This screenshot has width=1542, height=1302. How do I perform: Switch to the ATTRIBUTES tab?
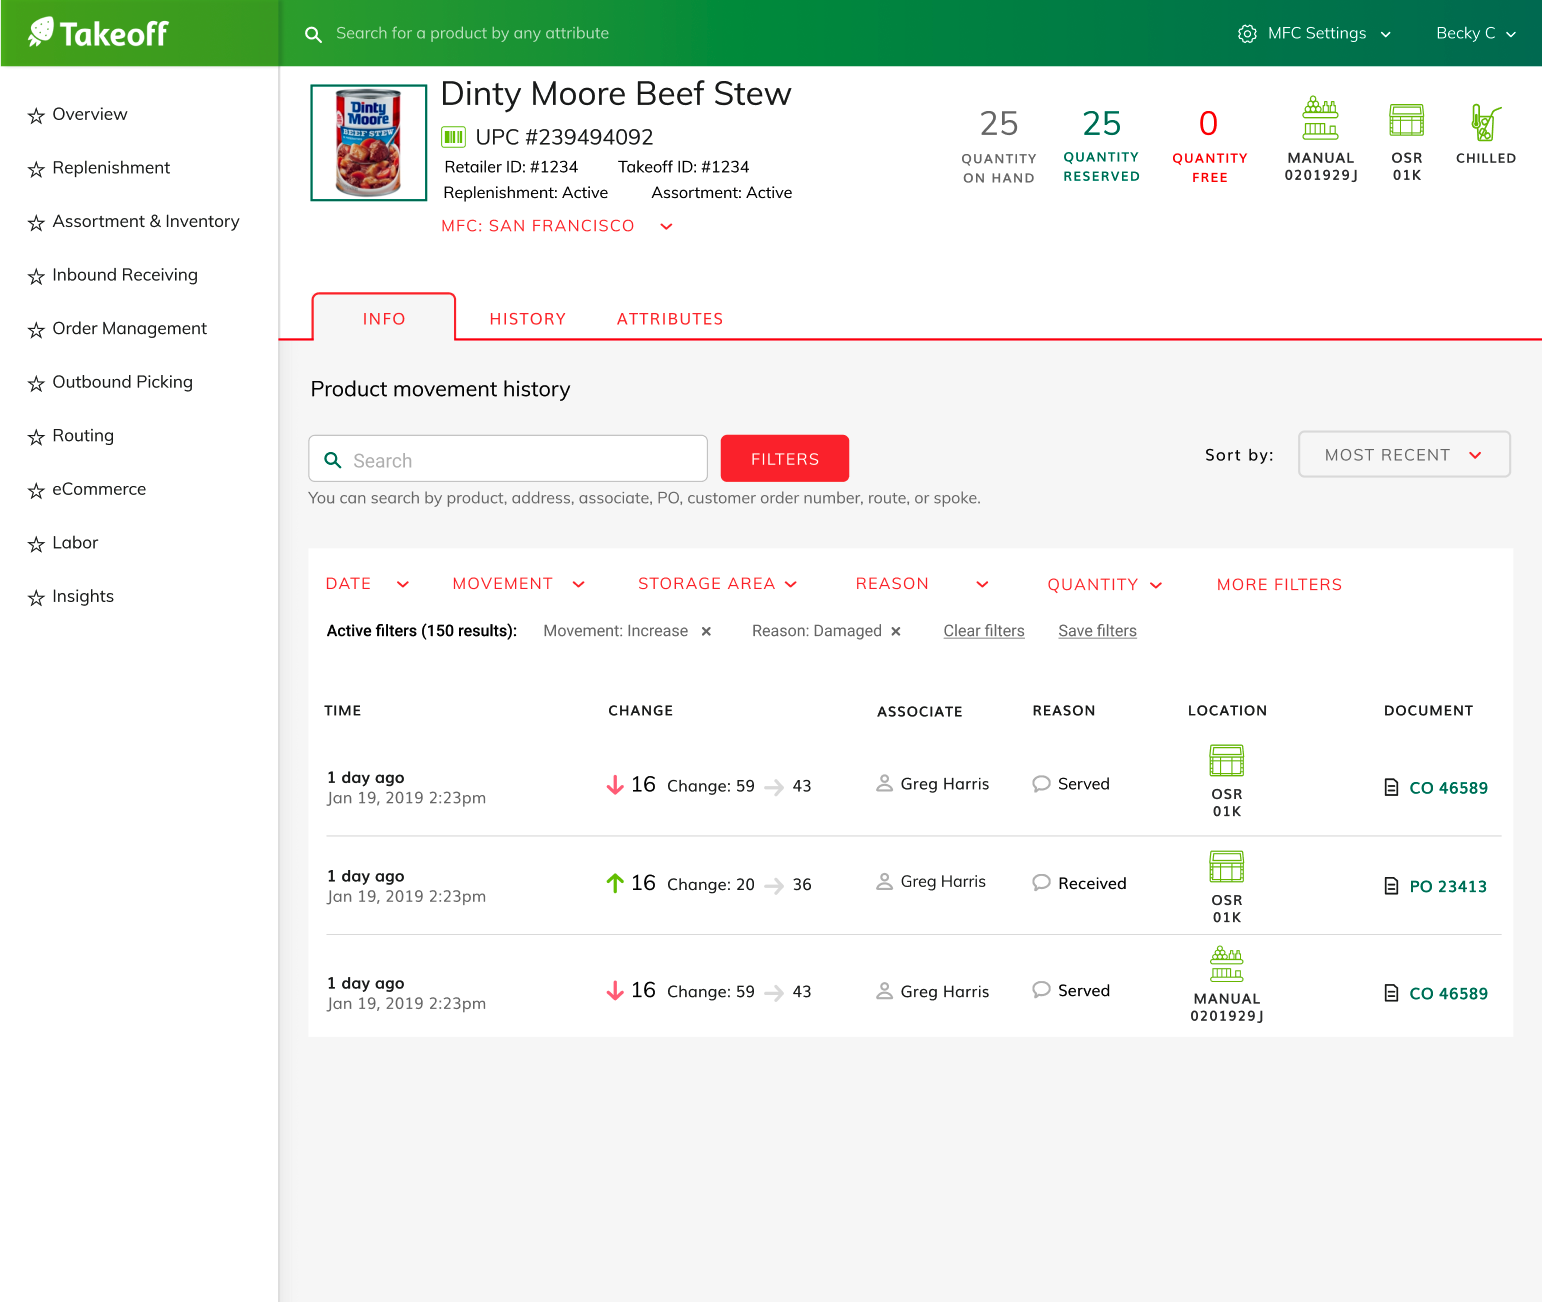[670, 319]
